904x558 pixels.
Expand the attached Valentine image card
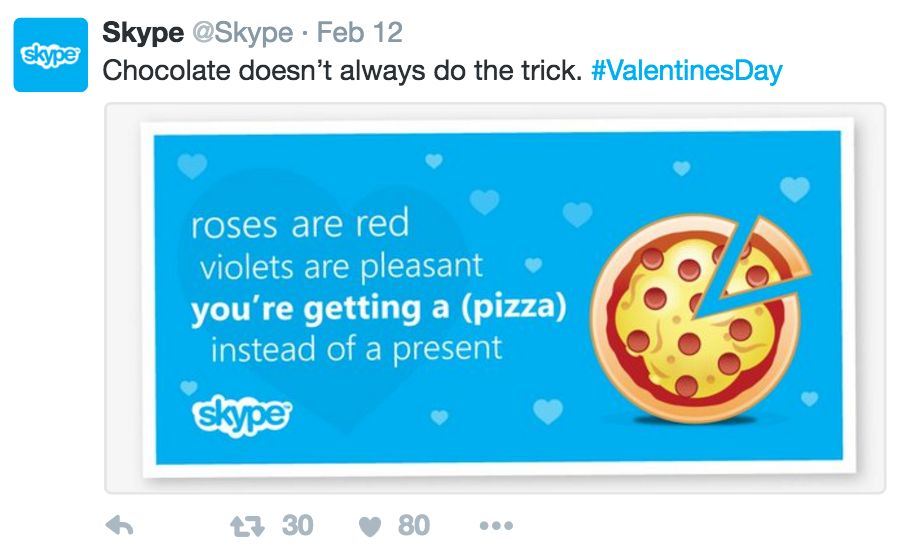pos(495,297)
